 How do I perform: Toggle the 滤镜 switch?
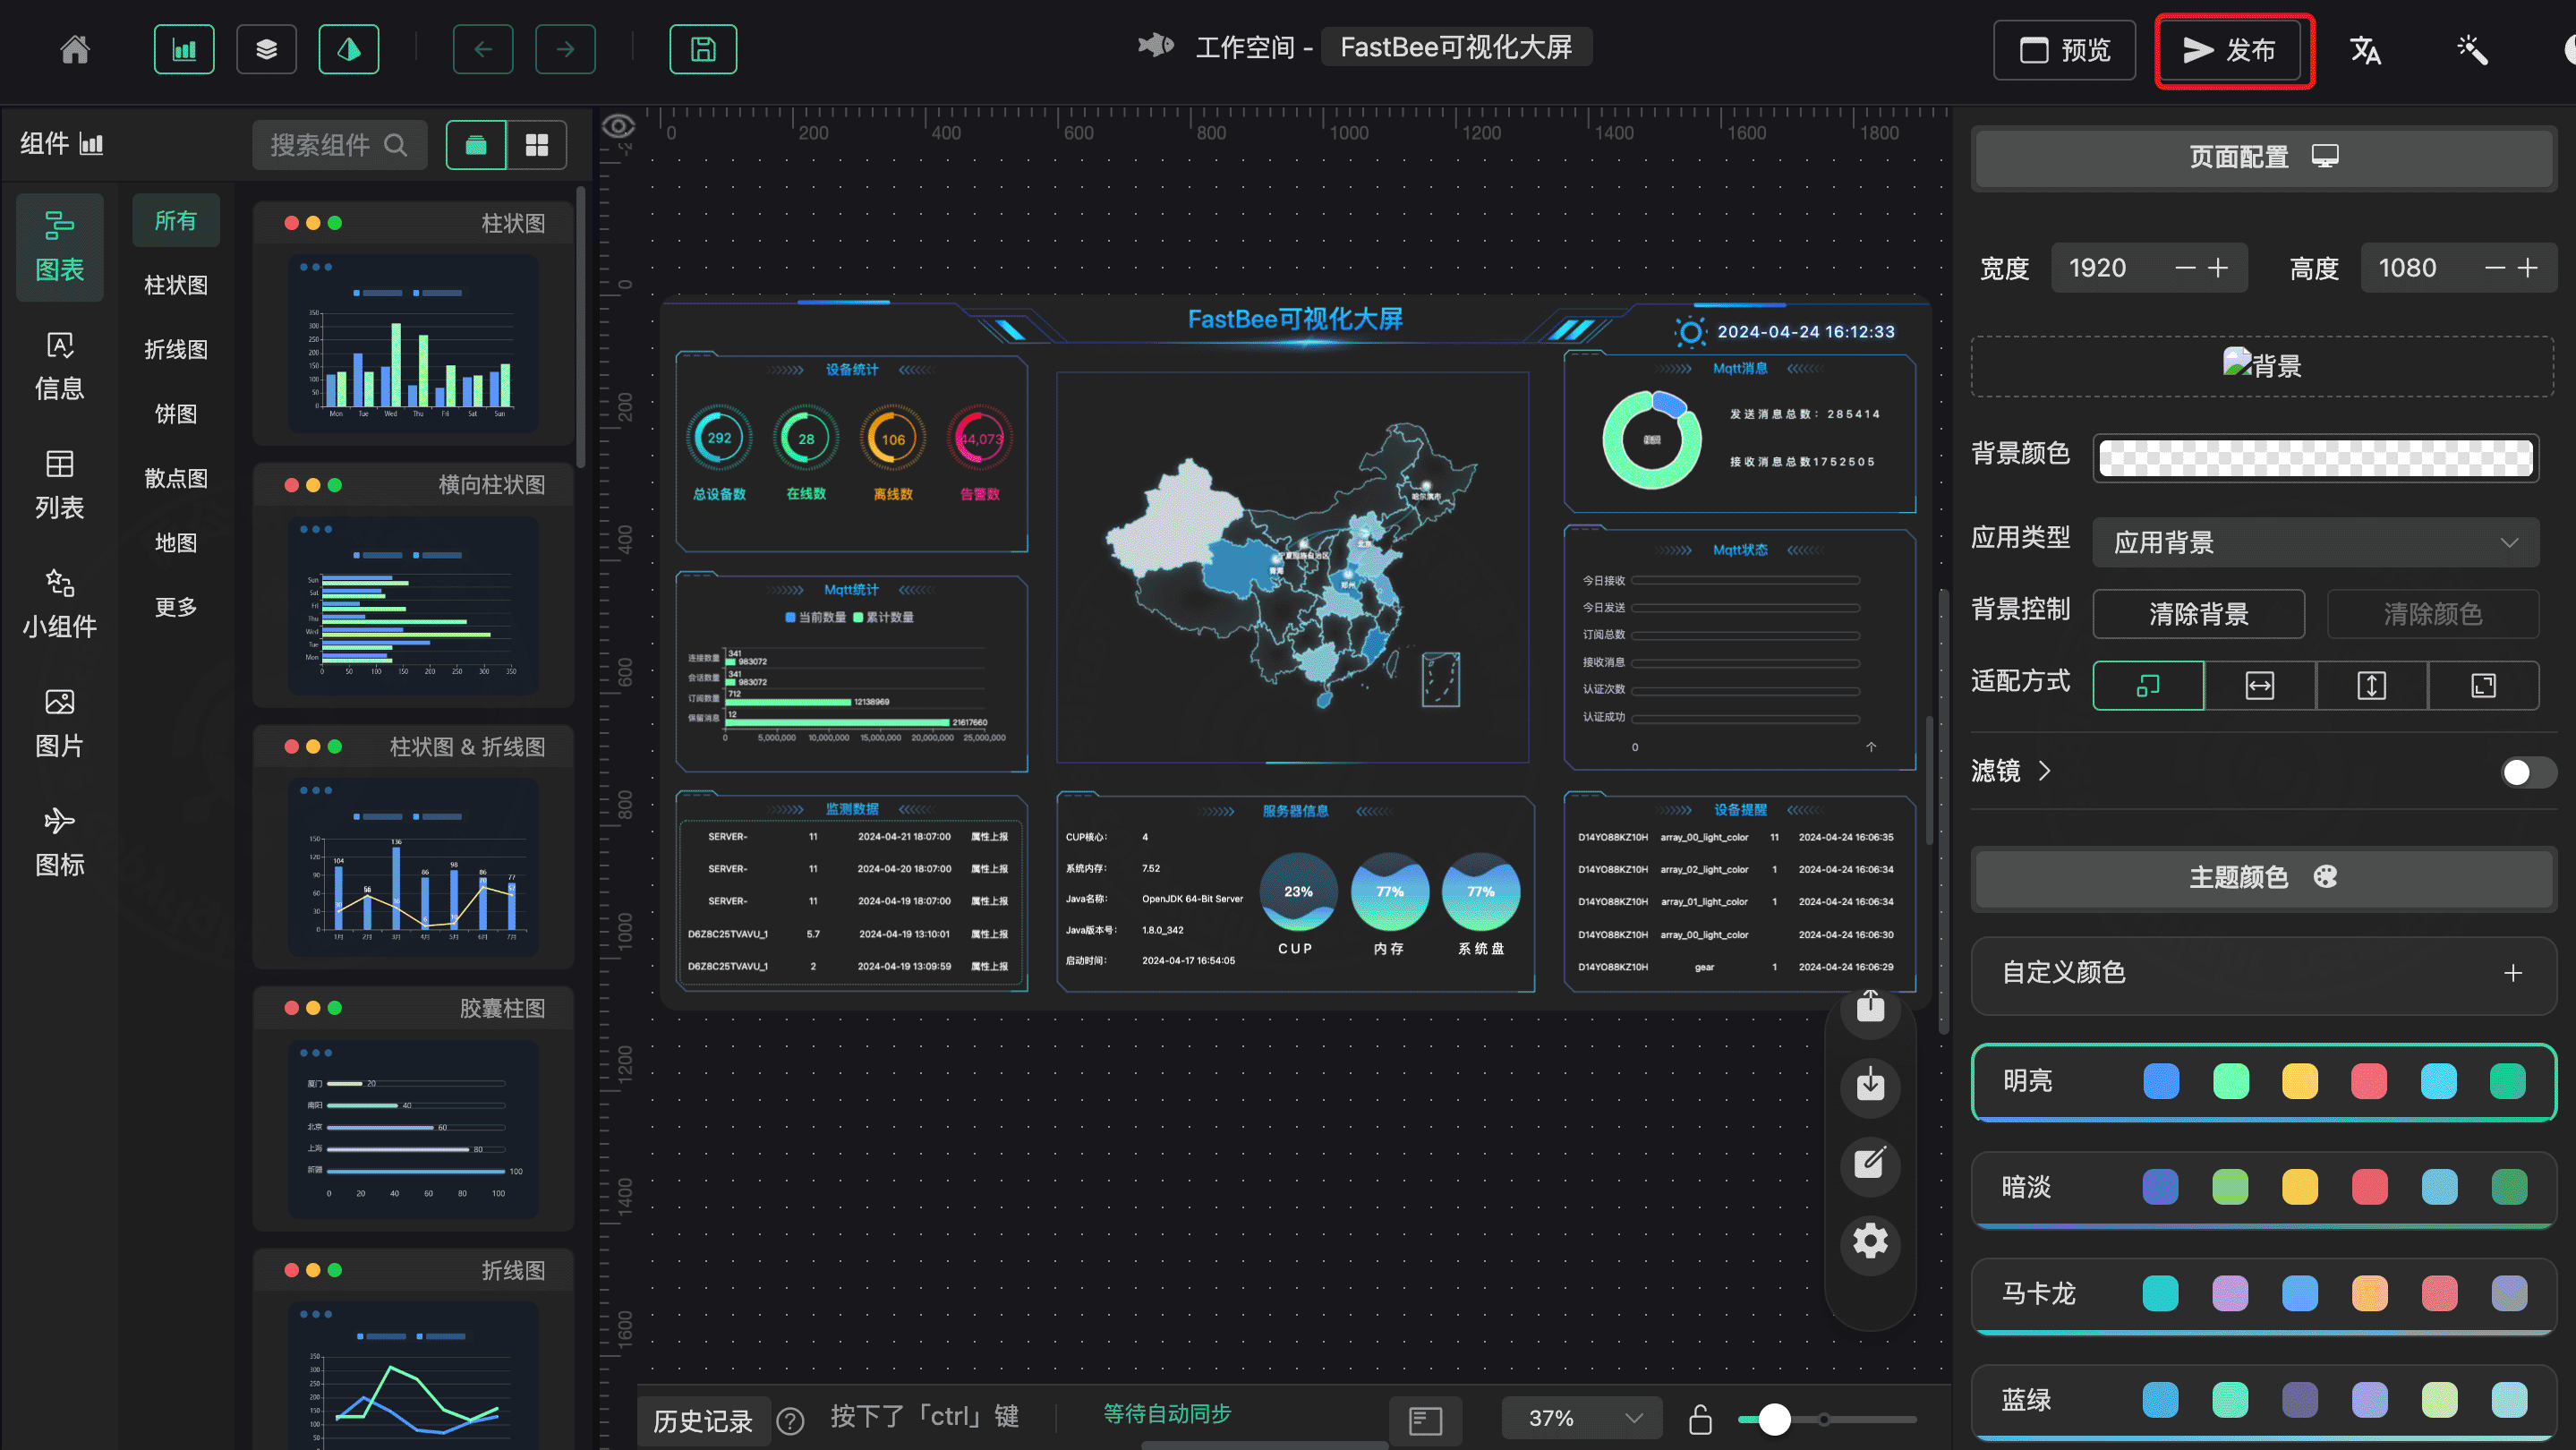(2527, 772)
